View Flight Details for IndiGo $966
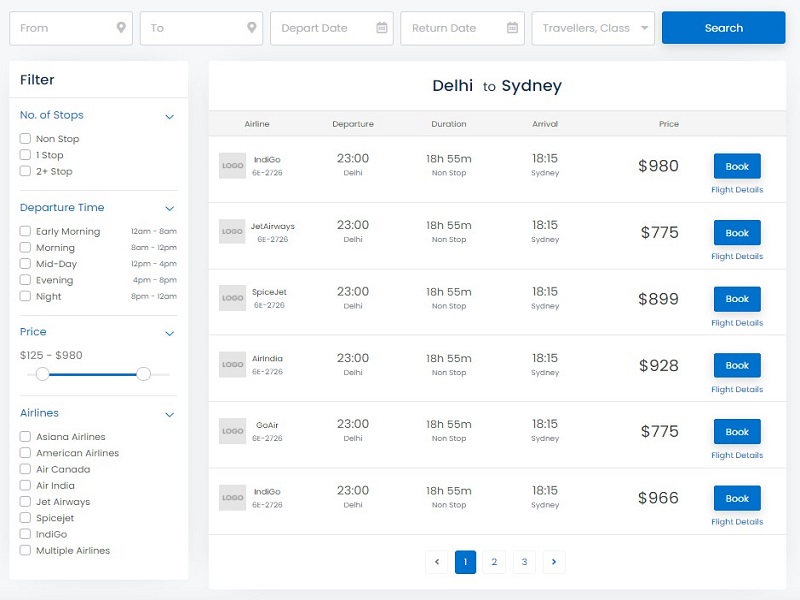The width and height of the screenshot is (800, 600). (x=737, y=522)
